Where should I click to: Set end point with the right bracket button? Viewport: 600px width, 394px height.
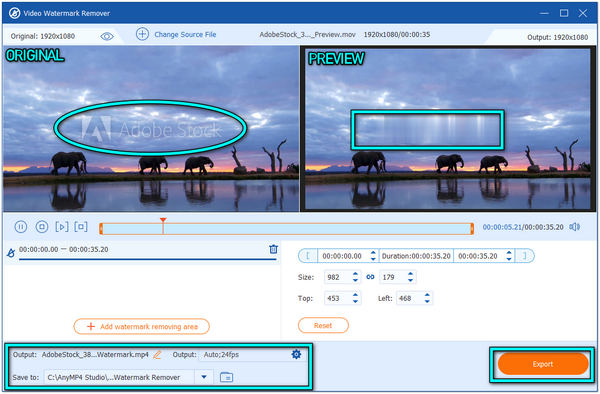click(x=525, y=256)
